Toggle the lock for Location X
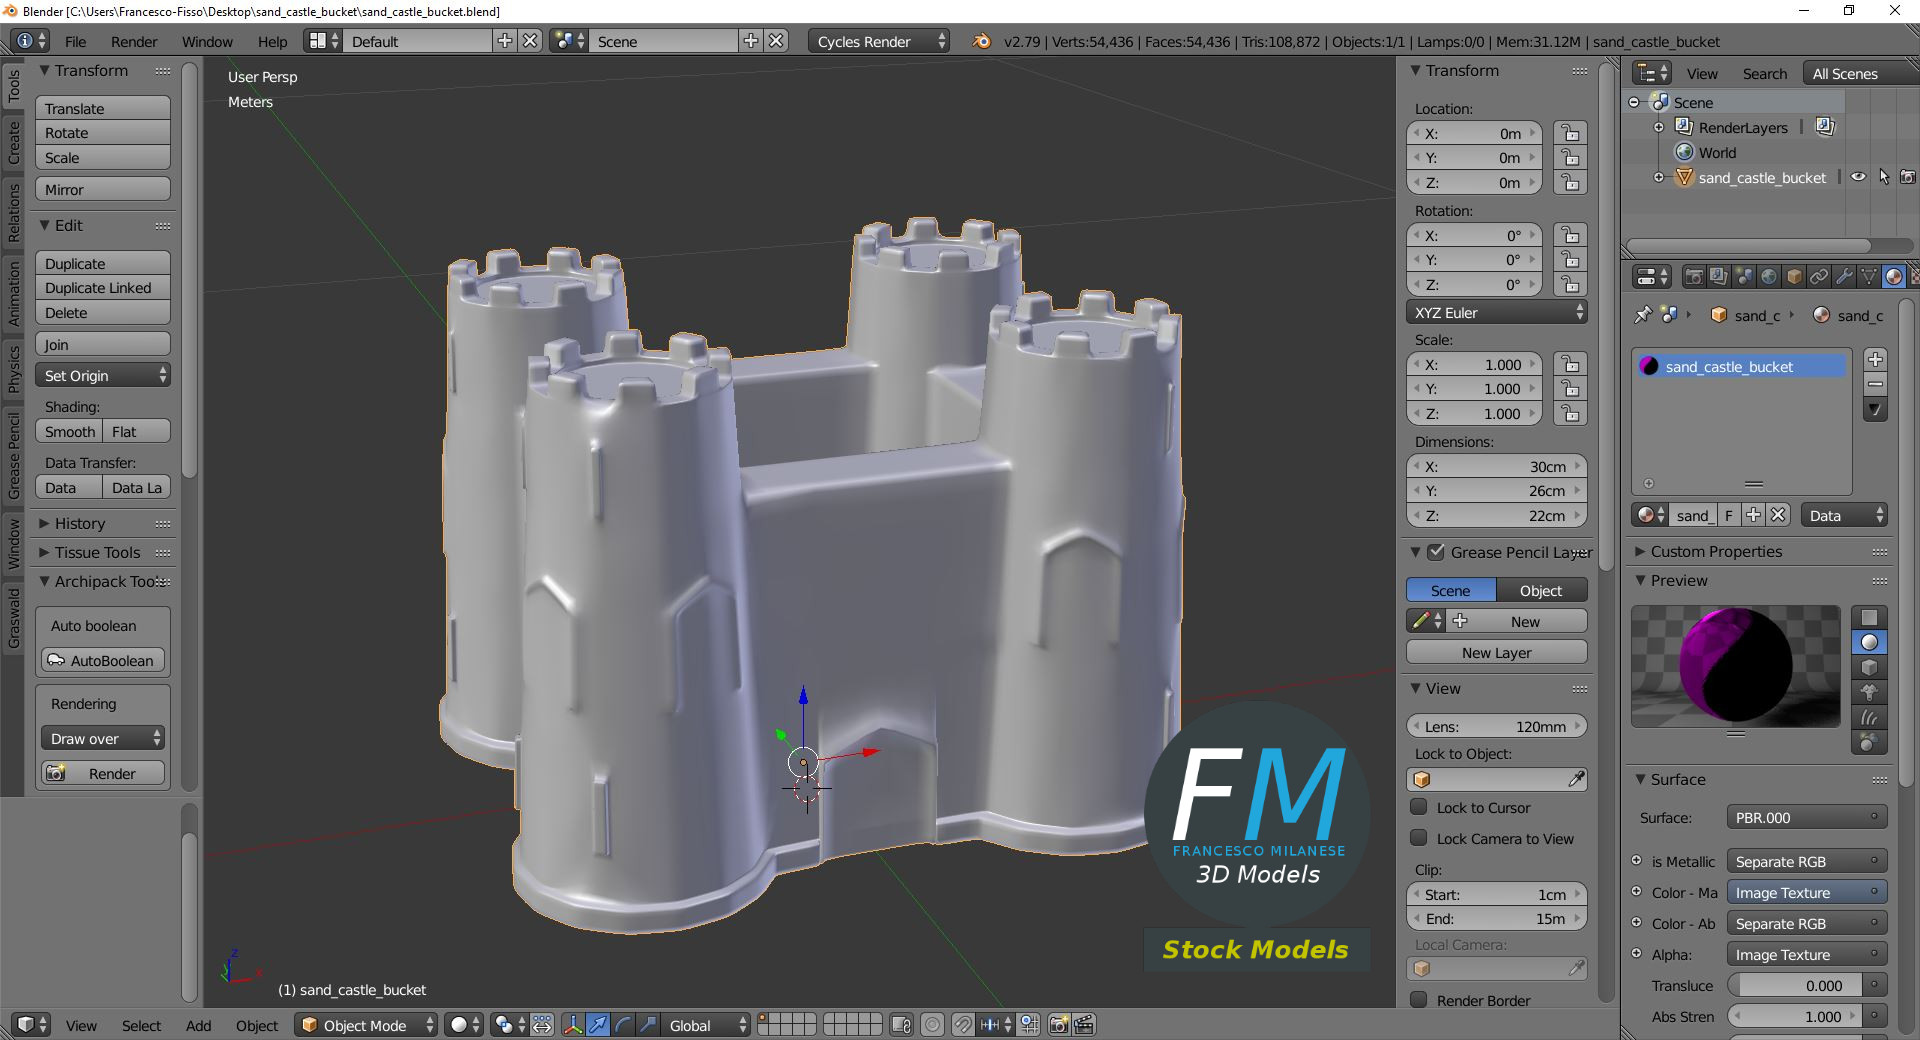Viewport: 1920px width, 1040px height. coord(1570,133)
